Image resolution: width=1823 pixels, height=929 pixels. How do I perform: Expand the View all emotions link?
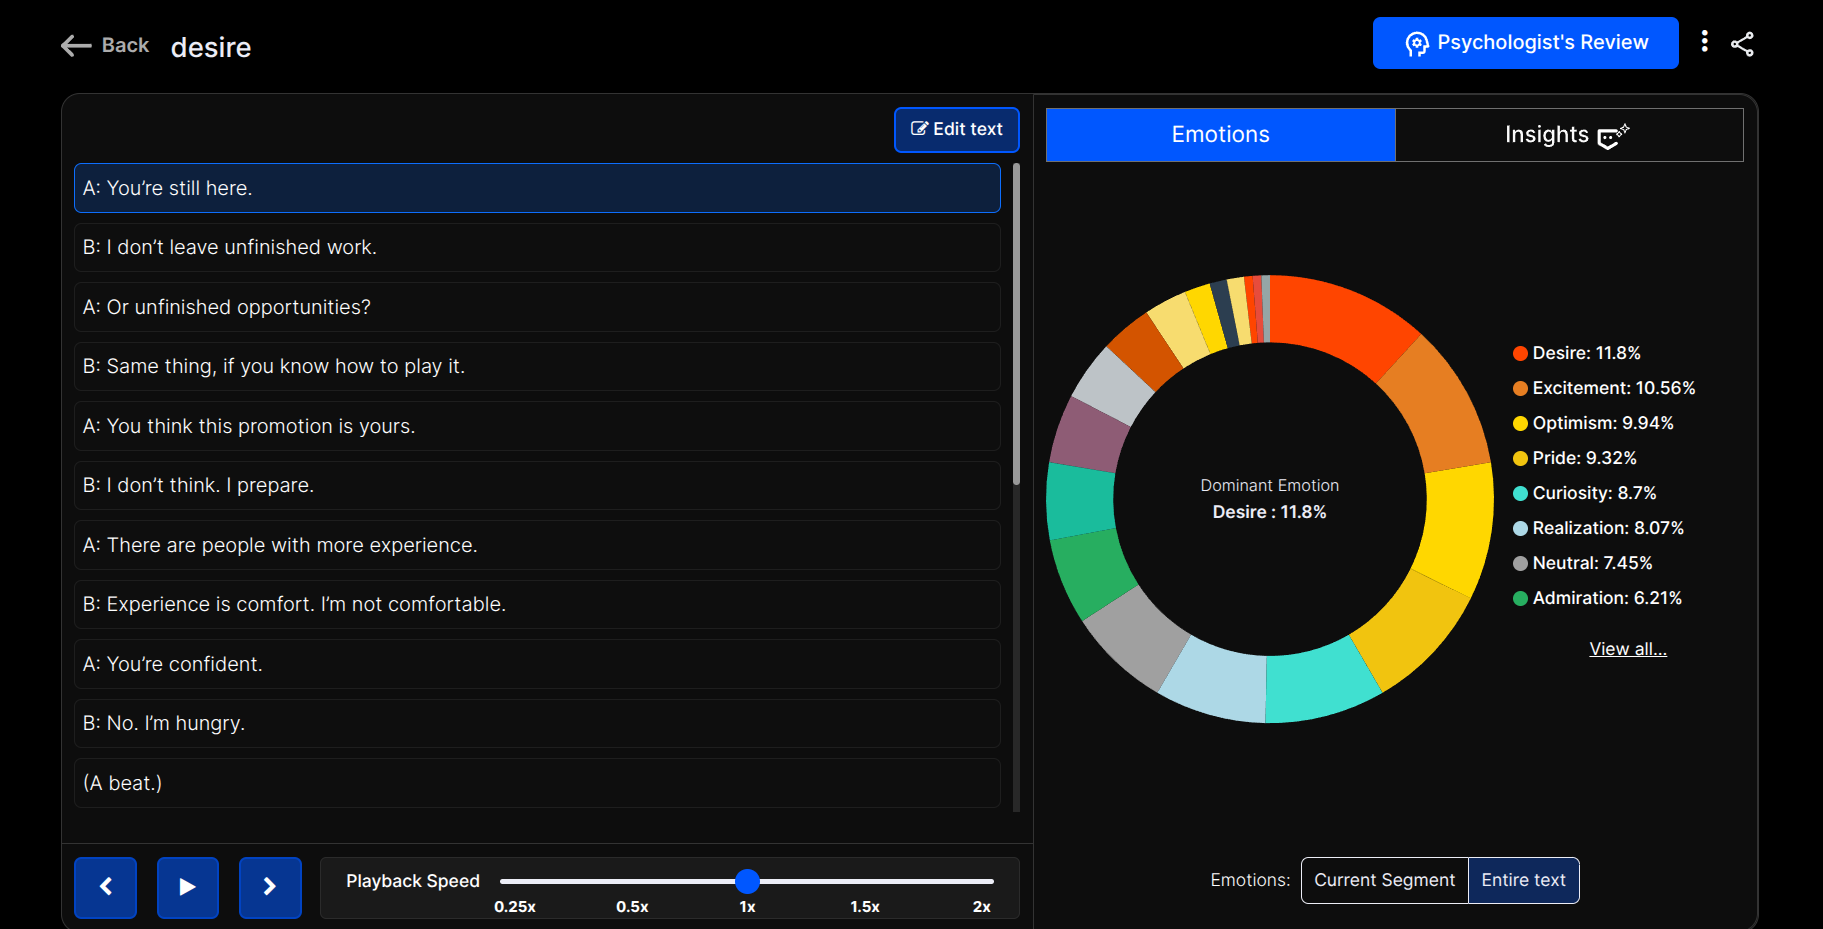click(1627, 649)
